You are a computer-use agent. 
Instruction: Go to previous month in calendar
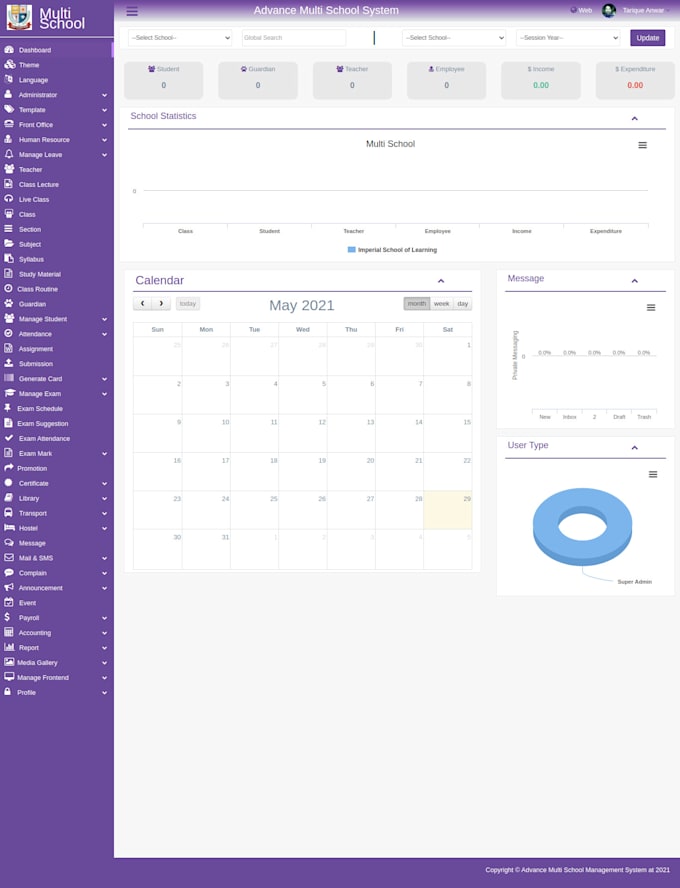coord(143,304)
